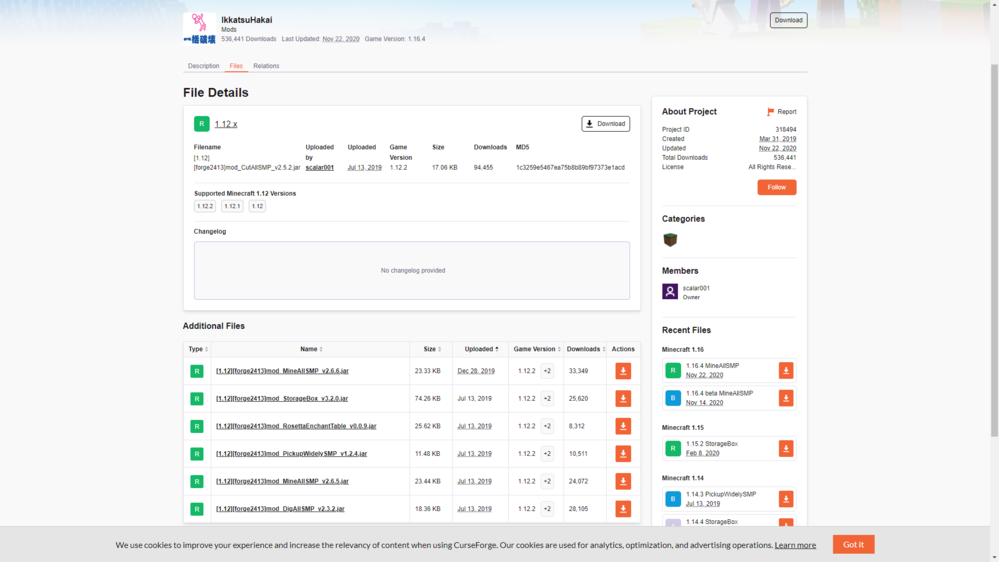Select the 1.12.2 supported version tag
This screenshot has width=999, height=562.
(205, 206)
